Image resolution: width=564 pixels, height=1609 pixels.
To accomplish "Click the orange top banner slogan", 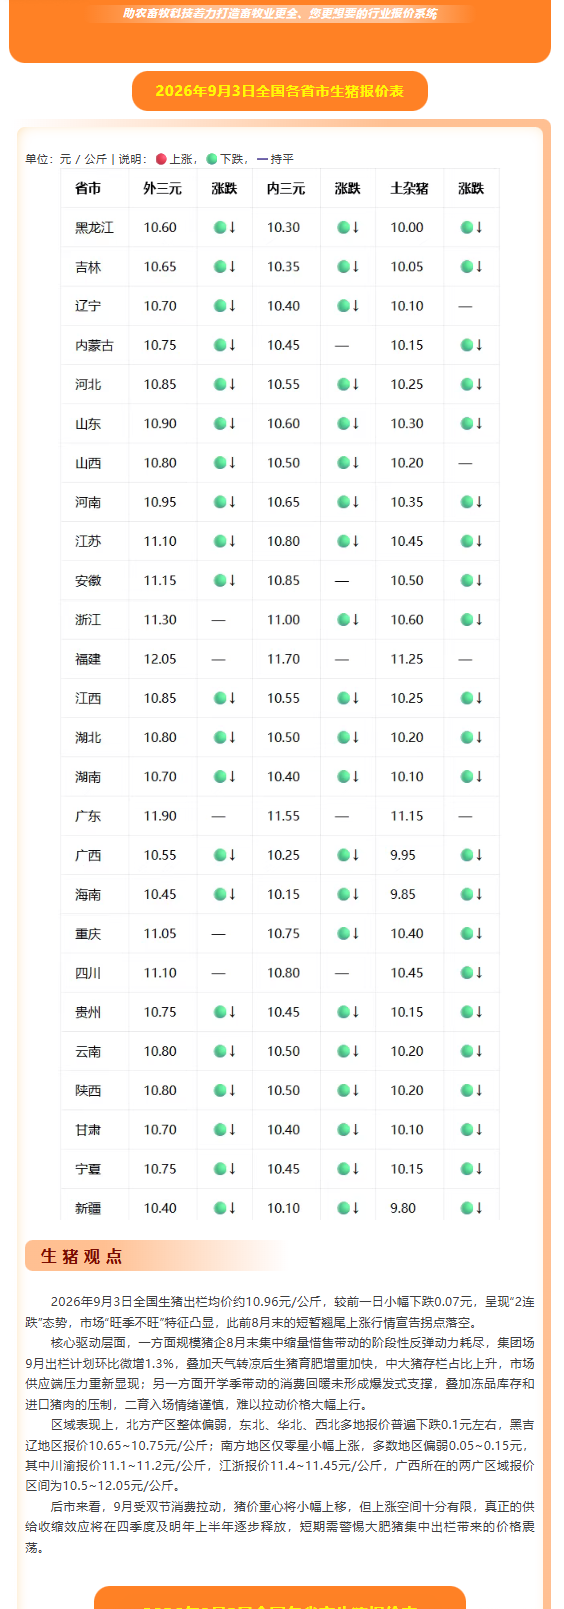I will pos(280,14).
